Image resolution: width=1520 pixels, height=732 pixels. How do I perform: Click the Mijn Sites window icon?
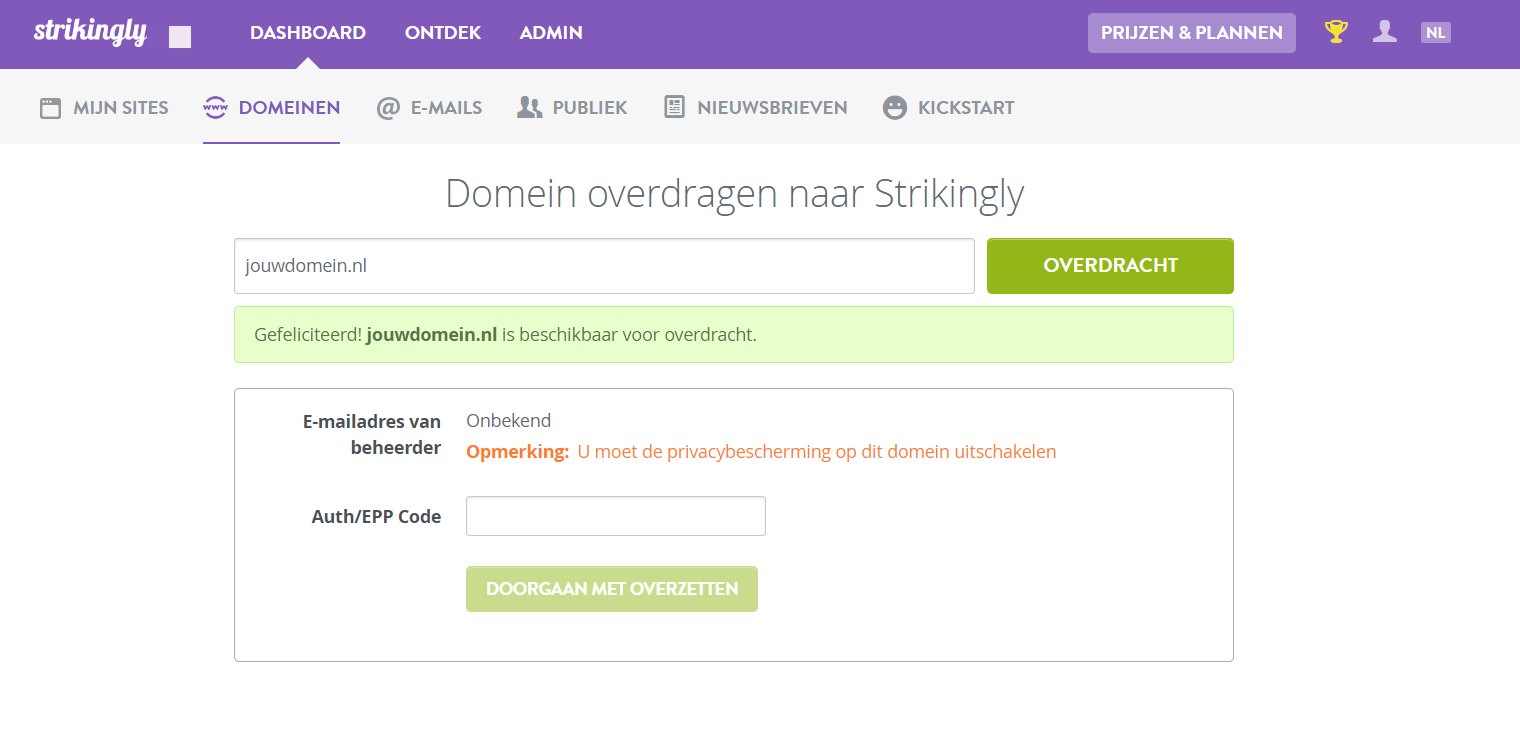[50, 108]
